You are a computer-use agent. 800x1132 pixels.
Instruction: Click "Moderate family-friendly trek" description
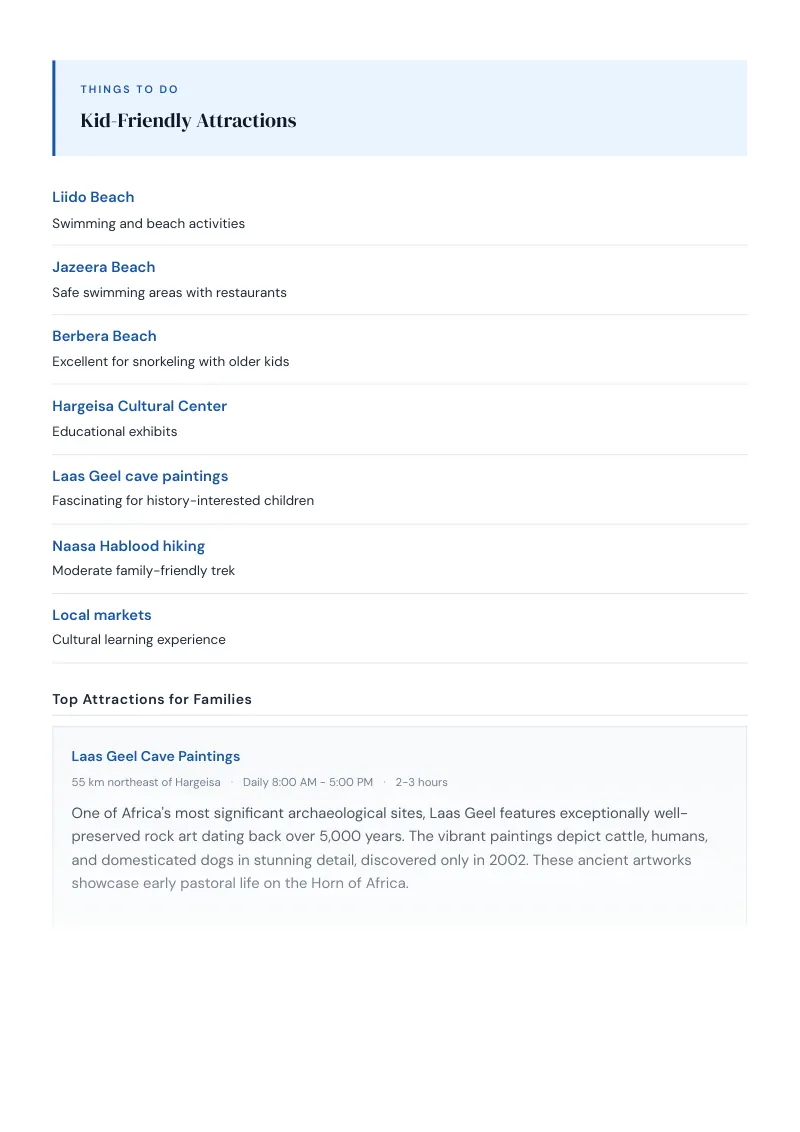143,571
